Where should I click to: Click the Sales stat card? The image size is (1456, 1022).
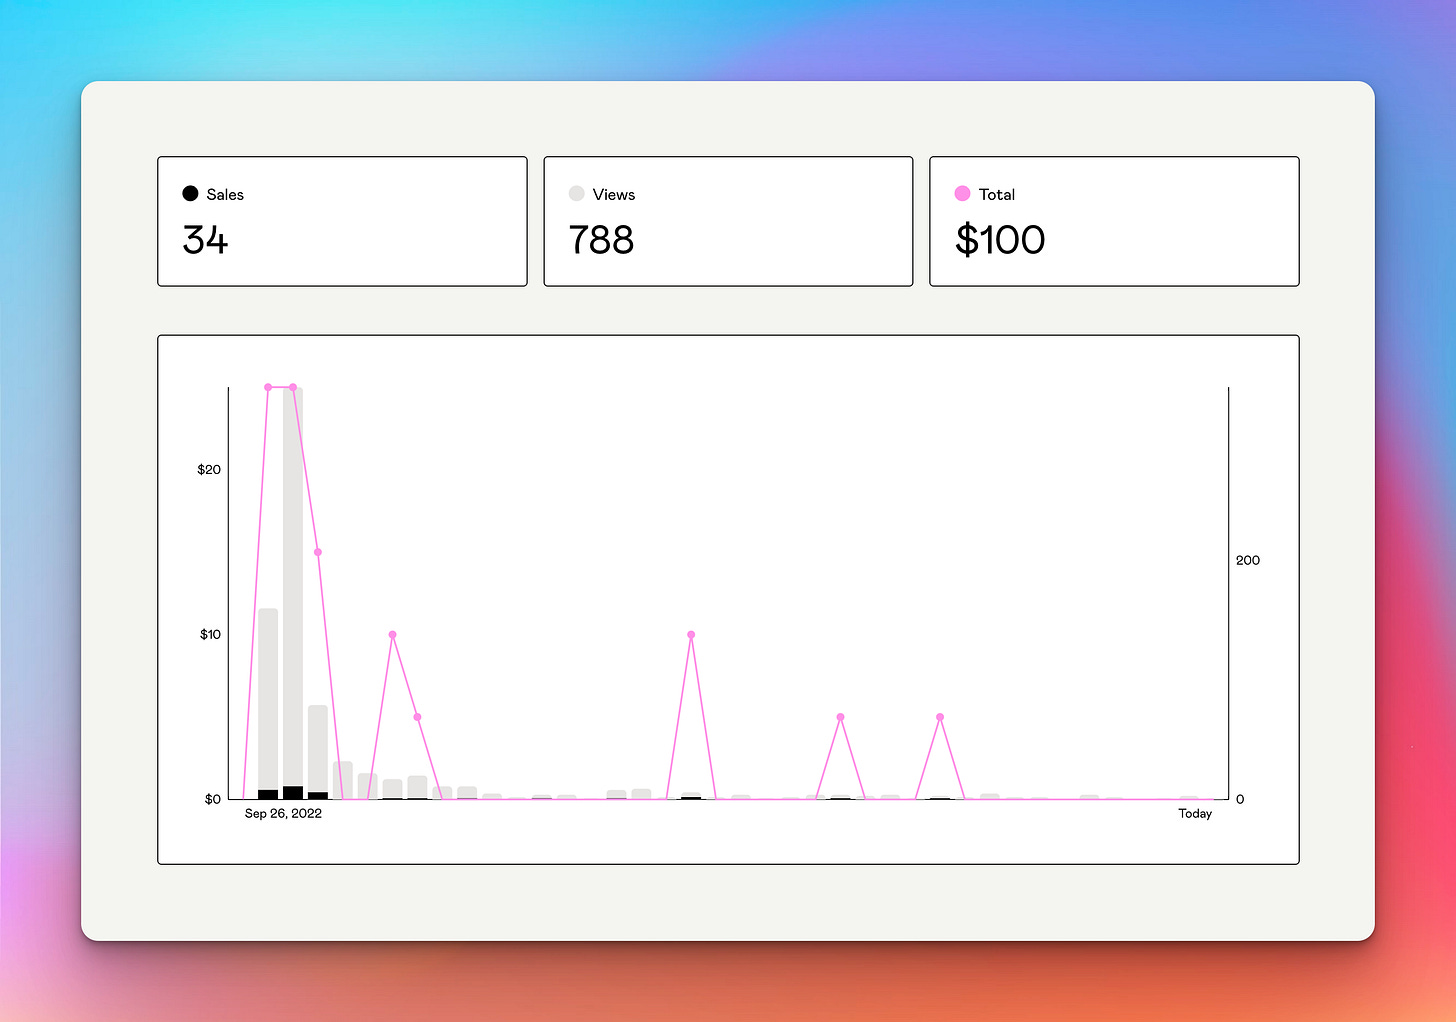pos(342,221)
